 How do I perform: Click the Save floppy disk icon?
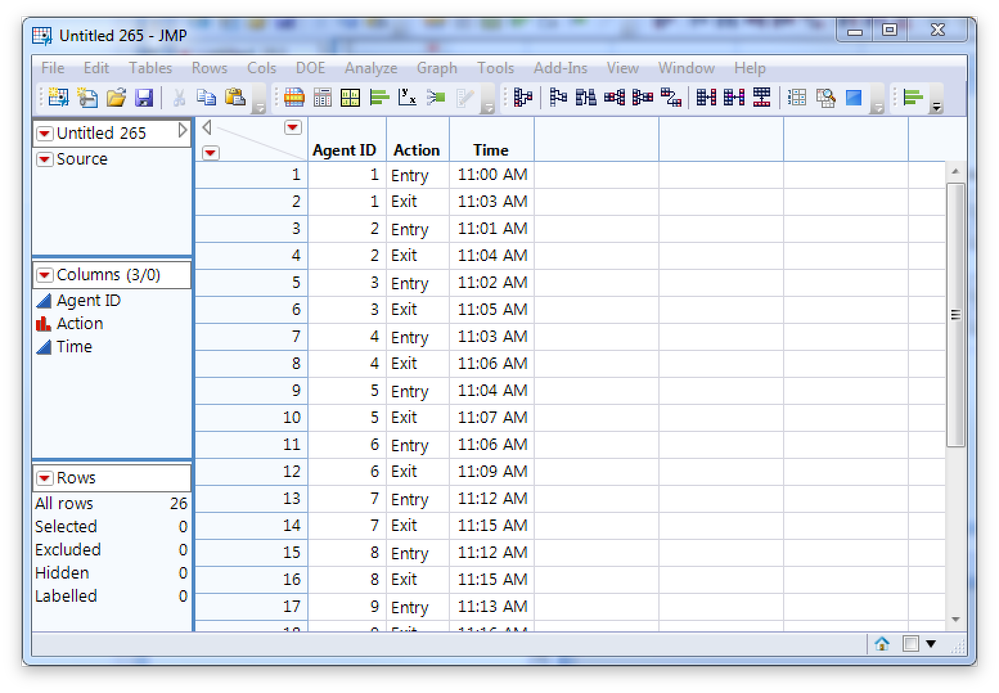tap(145, 97)
